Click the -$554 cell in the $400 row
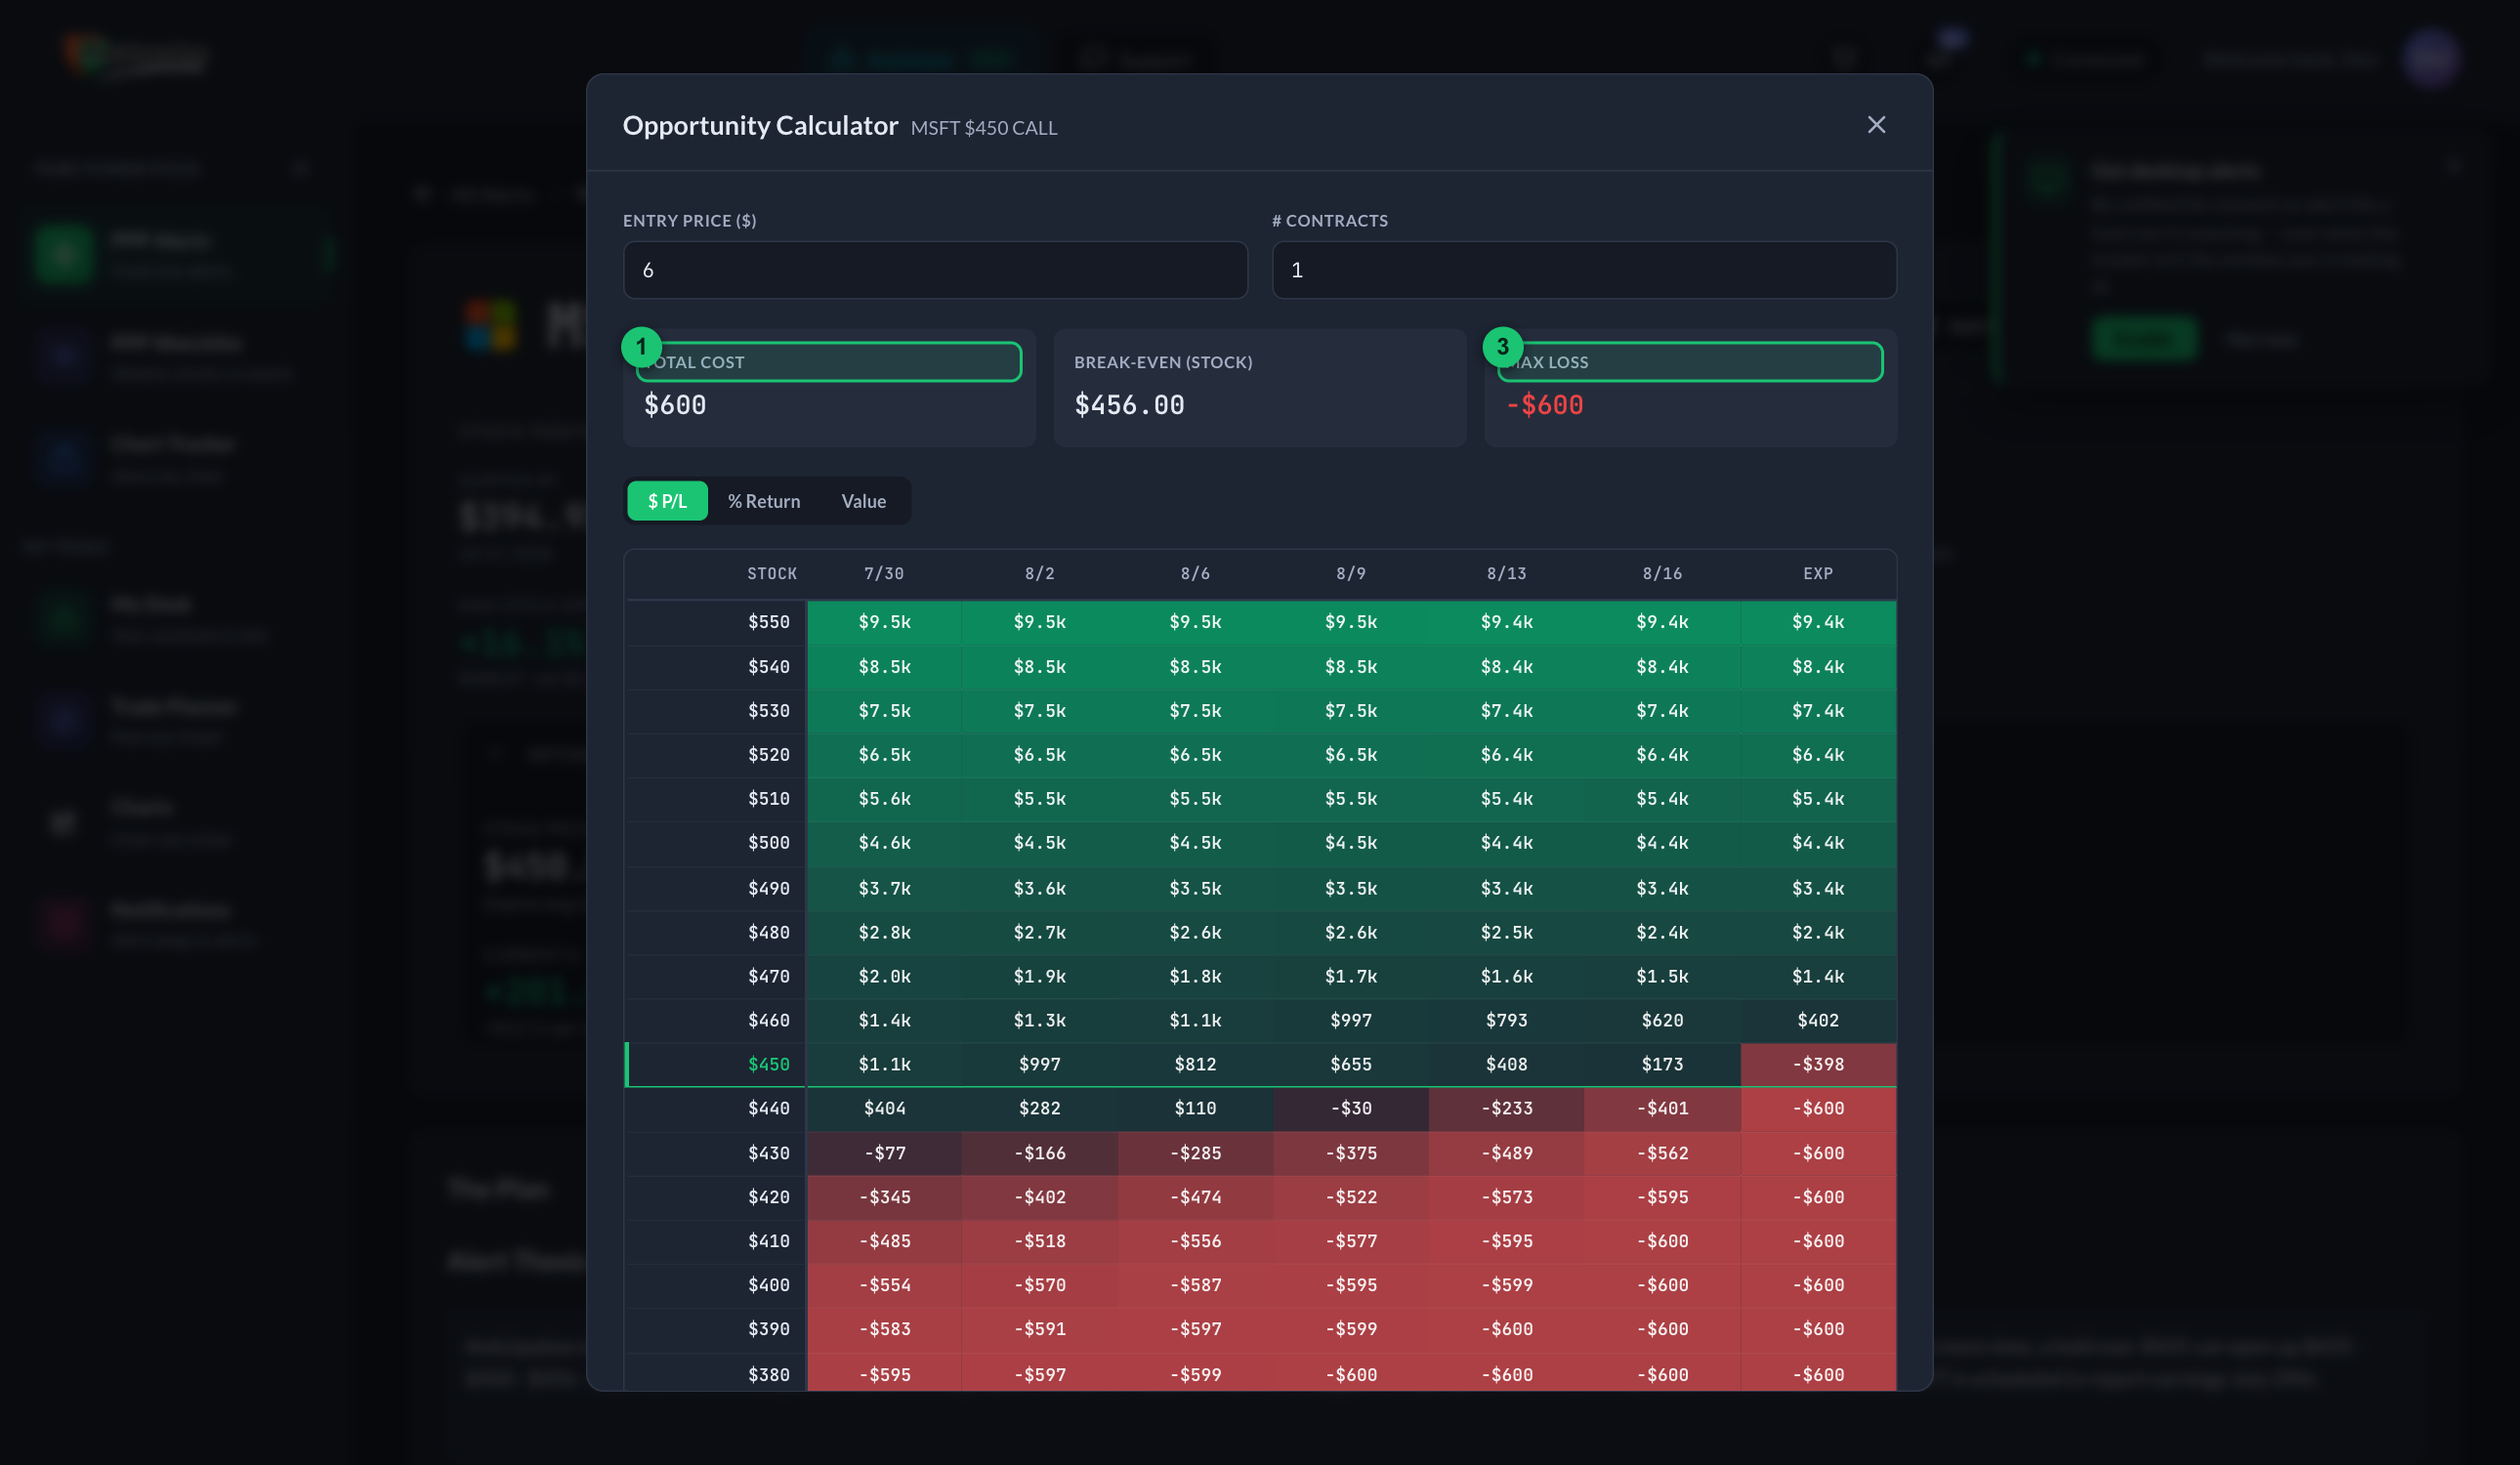 click(884, 1285)
